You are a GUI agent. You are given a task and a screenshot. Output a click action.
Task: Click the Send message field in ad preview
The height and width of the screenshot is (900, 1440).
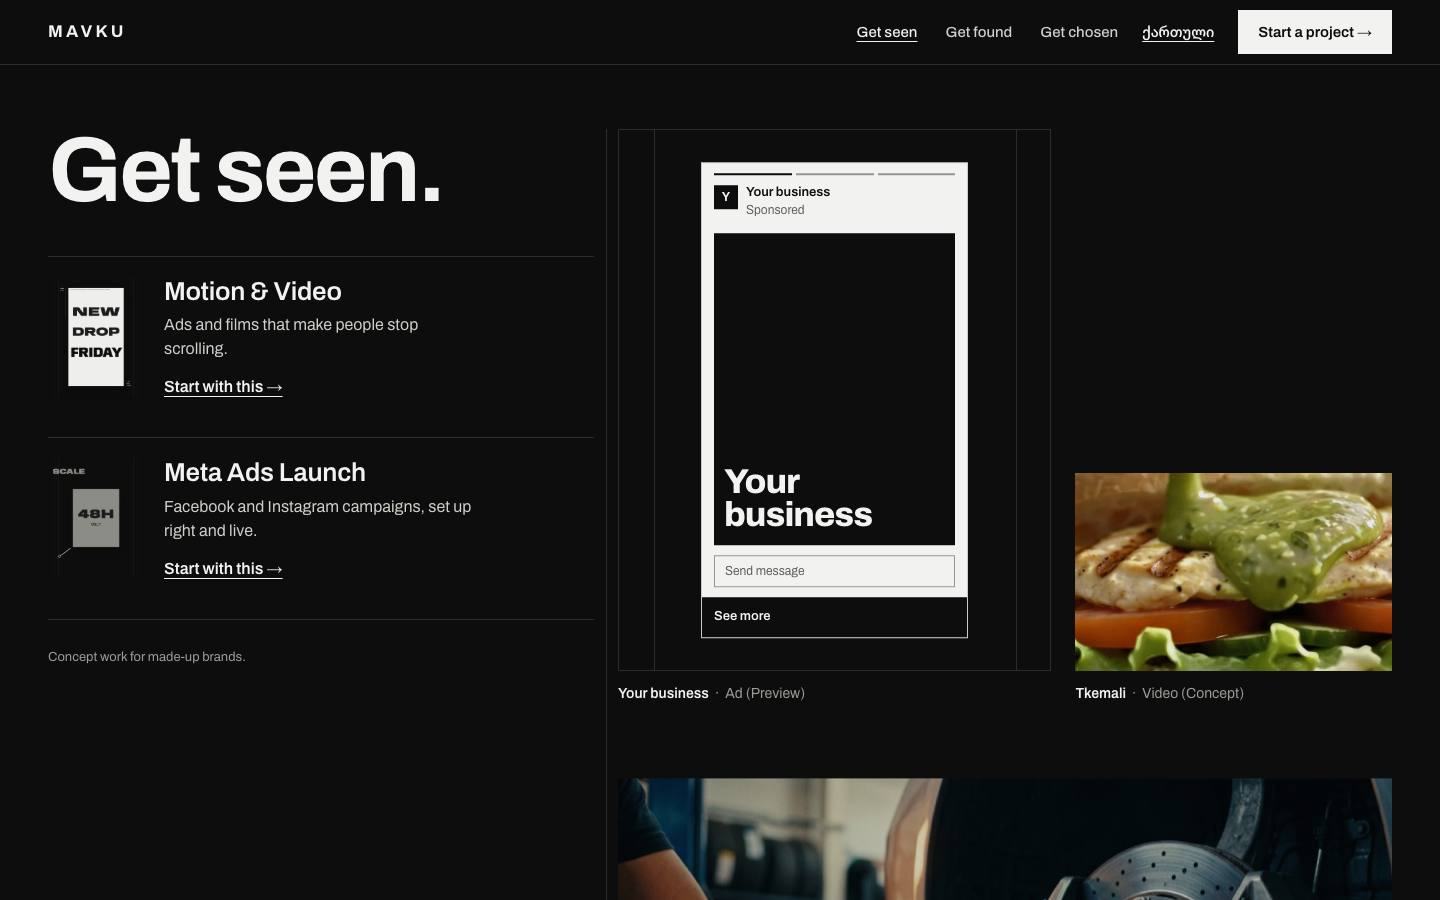click(x=834, y=571)
